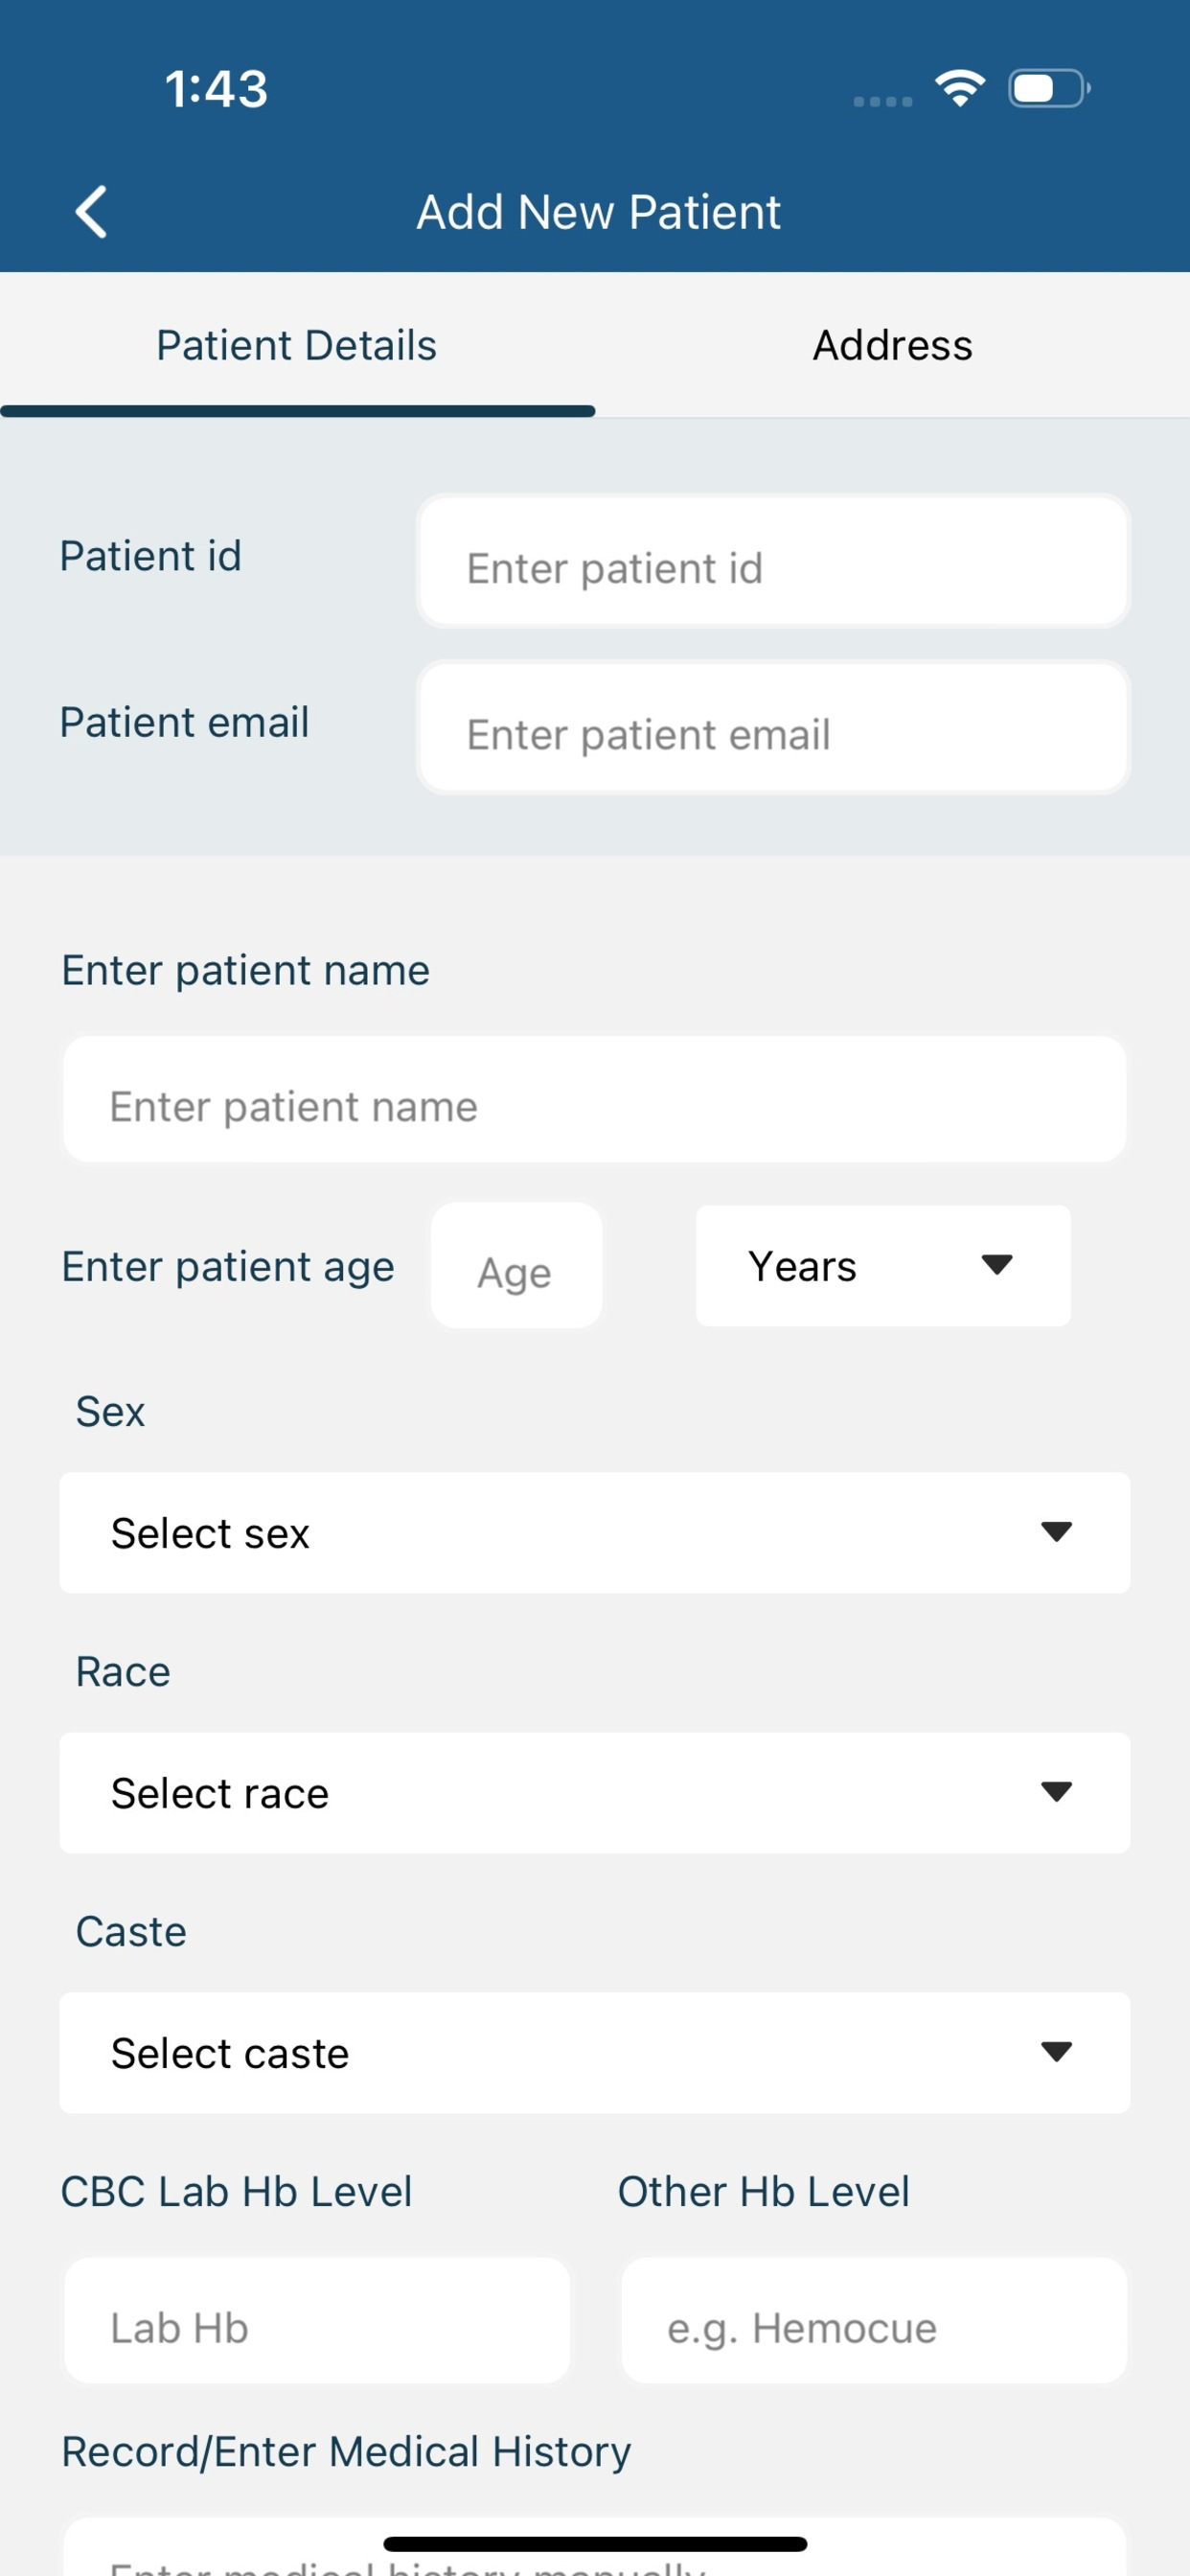Click the Select sex arrow icon
Viewport: 1190px width, 2576px height.
1056,1531
